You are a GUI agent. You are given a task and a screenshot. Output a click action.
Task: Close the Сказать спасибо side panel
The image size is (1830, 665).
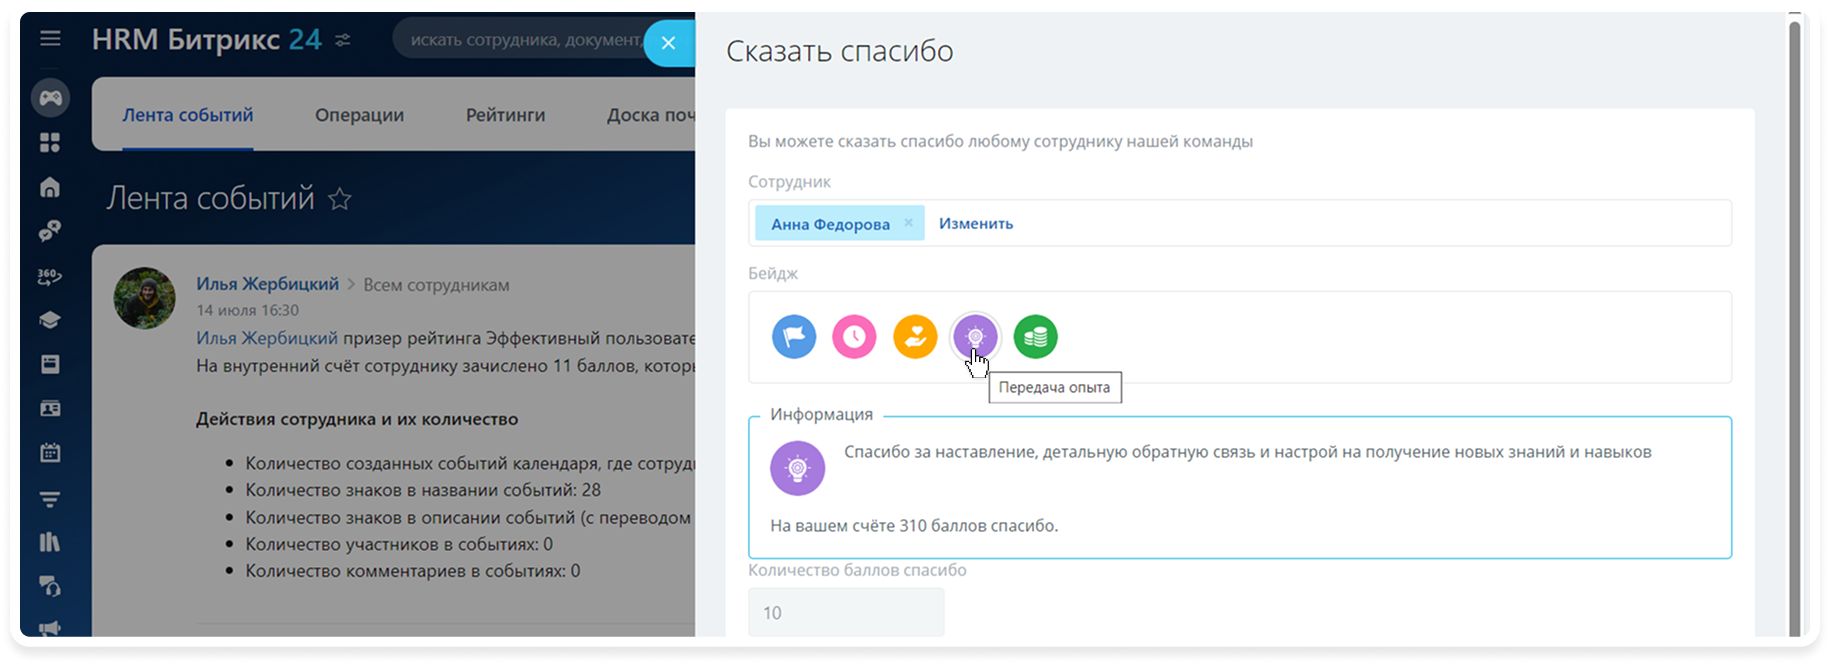pos(668,43)
